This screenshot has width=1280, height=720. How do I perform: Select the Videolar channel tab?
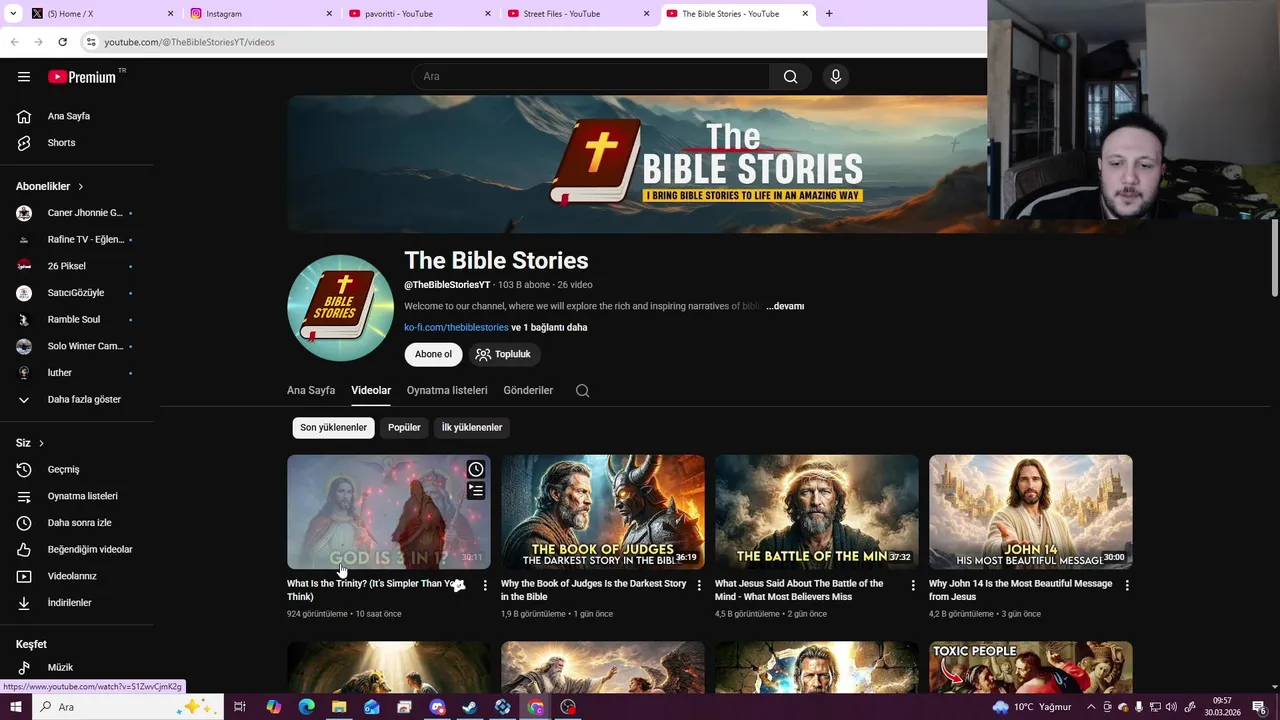pyautogui.click(x=371, y=391)
